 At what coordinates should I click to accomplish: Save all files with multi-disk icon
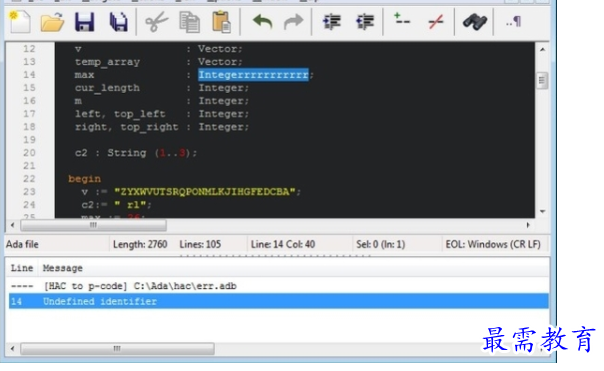coord(119,22)
